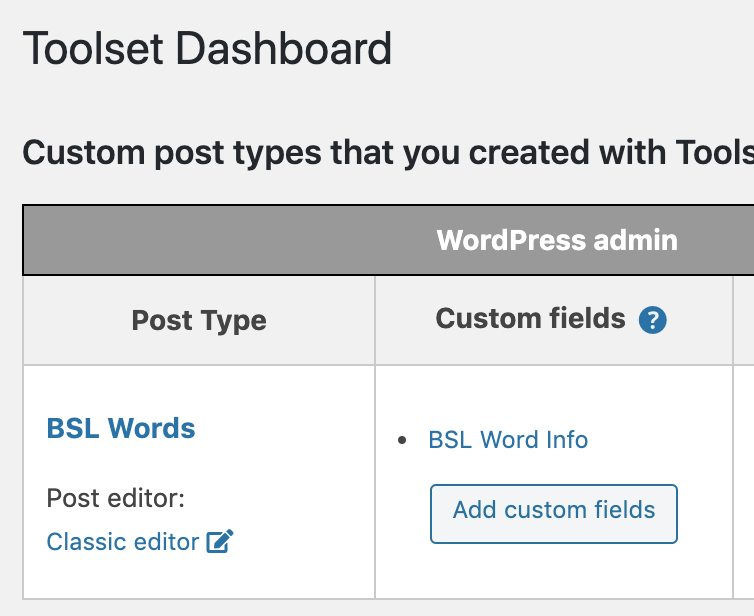Click the gray header bar above Post Type
The height and width of the screenshot is (616, 754).
(199, 240)
